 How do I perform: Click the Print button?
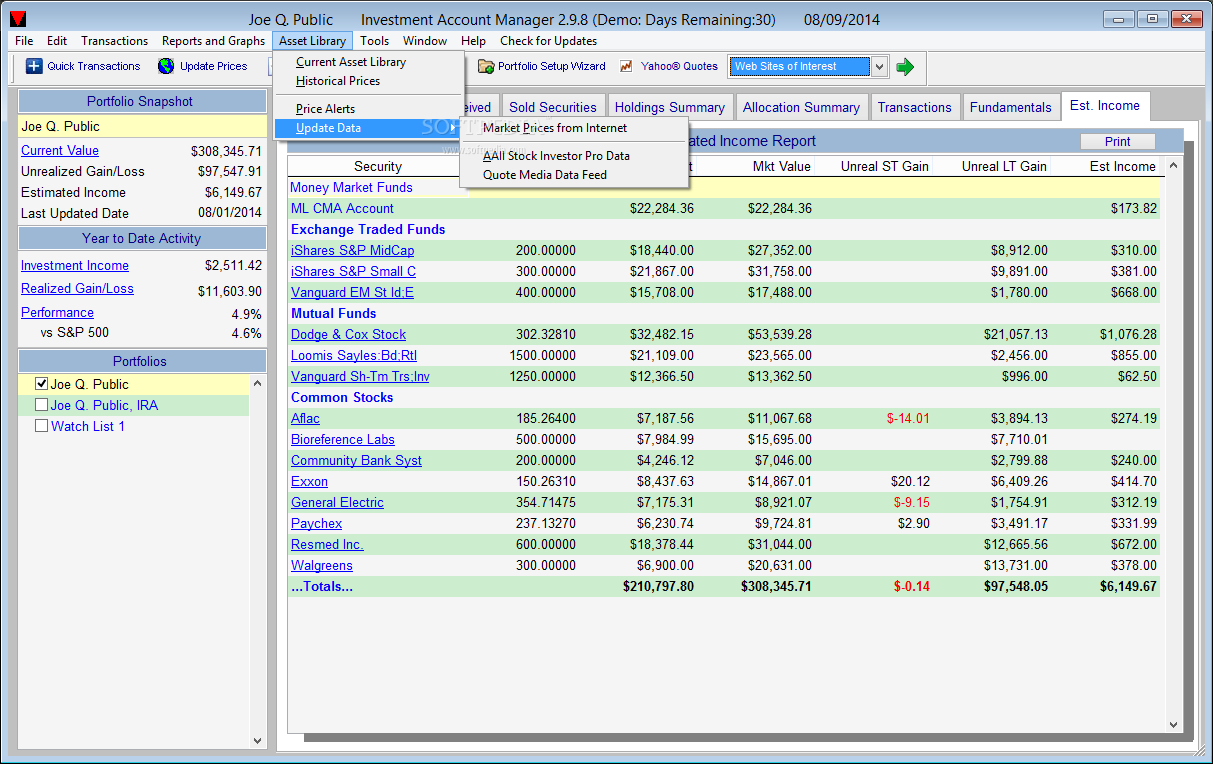tap(1117, 142)
